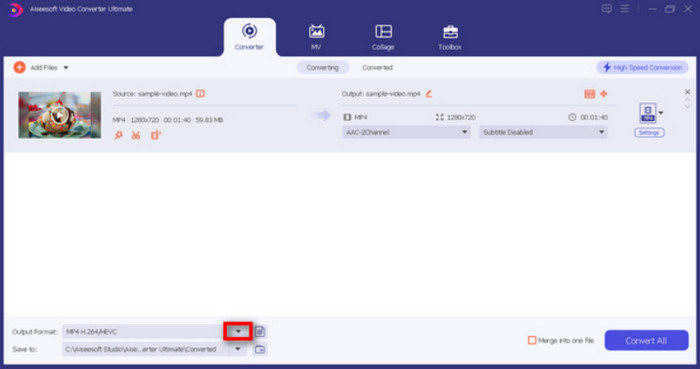Rename output with the pencil icon
This screenshot has height=369, width=700.
tap(429, 94)
